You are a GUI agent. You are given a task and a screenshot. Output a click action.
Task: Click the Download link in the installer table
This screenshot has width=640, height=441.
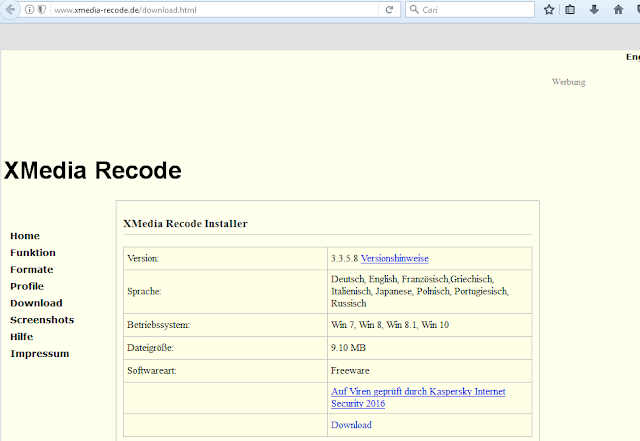click(x=351, y=425)
